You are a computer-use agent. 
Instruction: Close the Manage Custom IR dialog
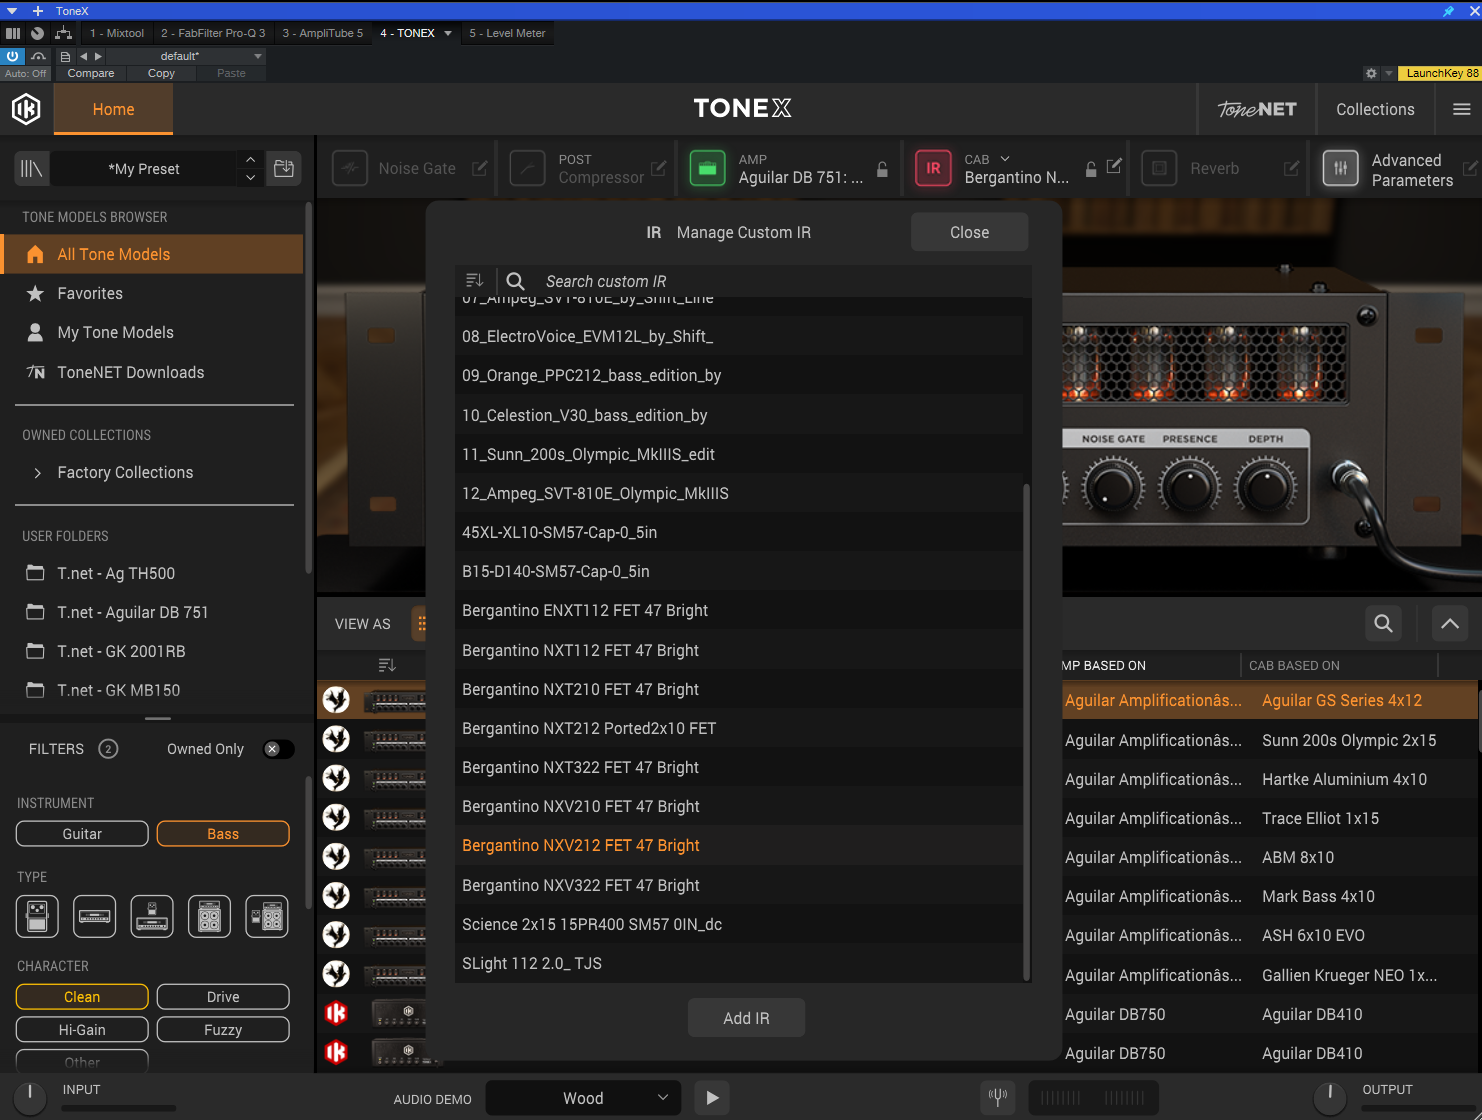coord(969,232)
